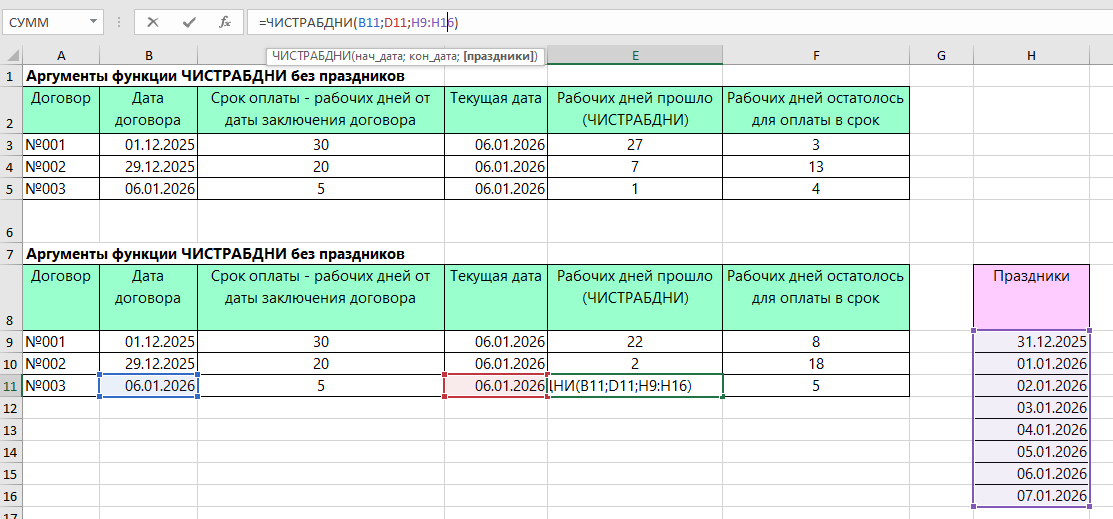
Task: Select column A header
Action: pyautogui.click(x=61, y=56)
